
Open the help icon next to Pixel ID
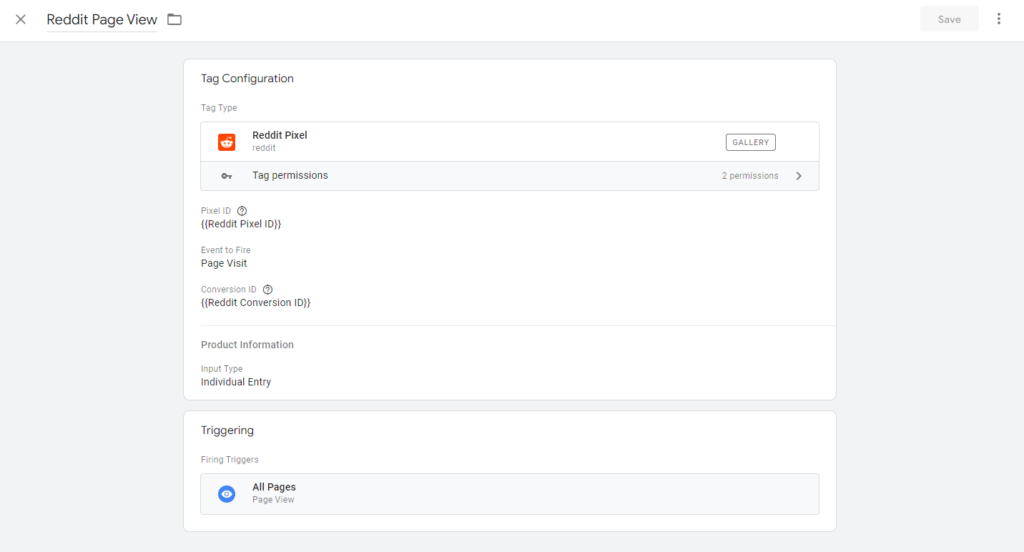242,211
